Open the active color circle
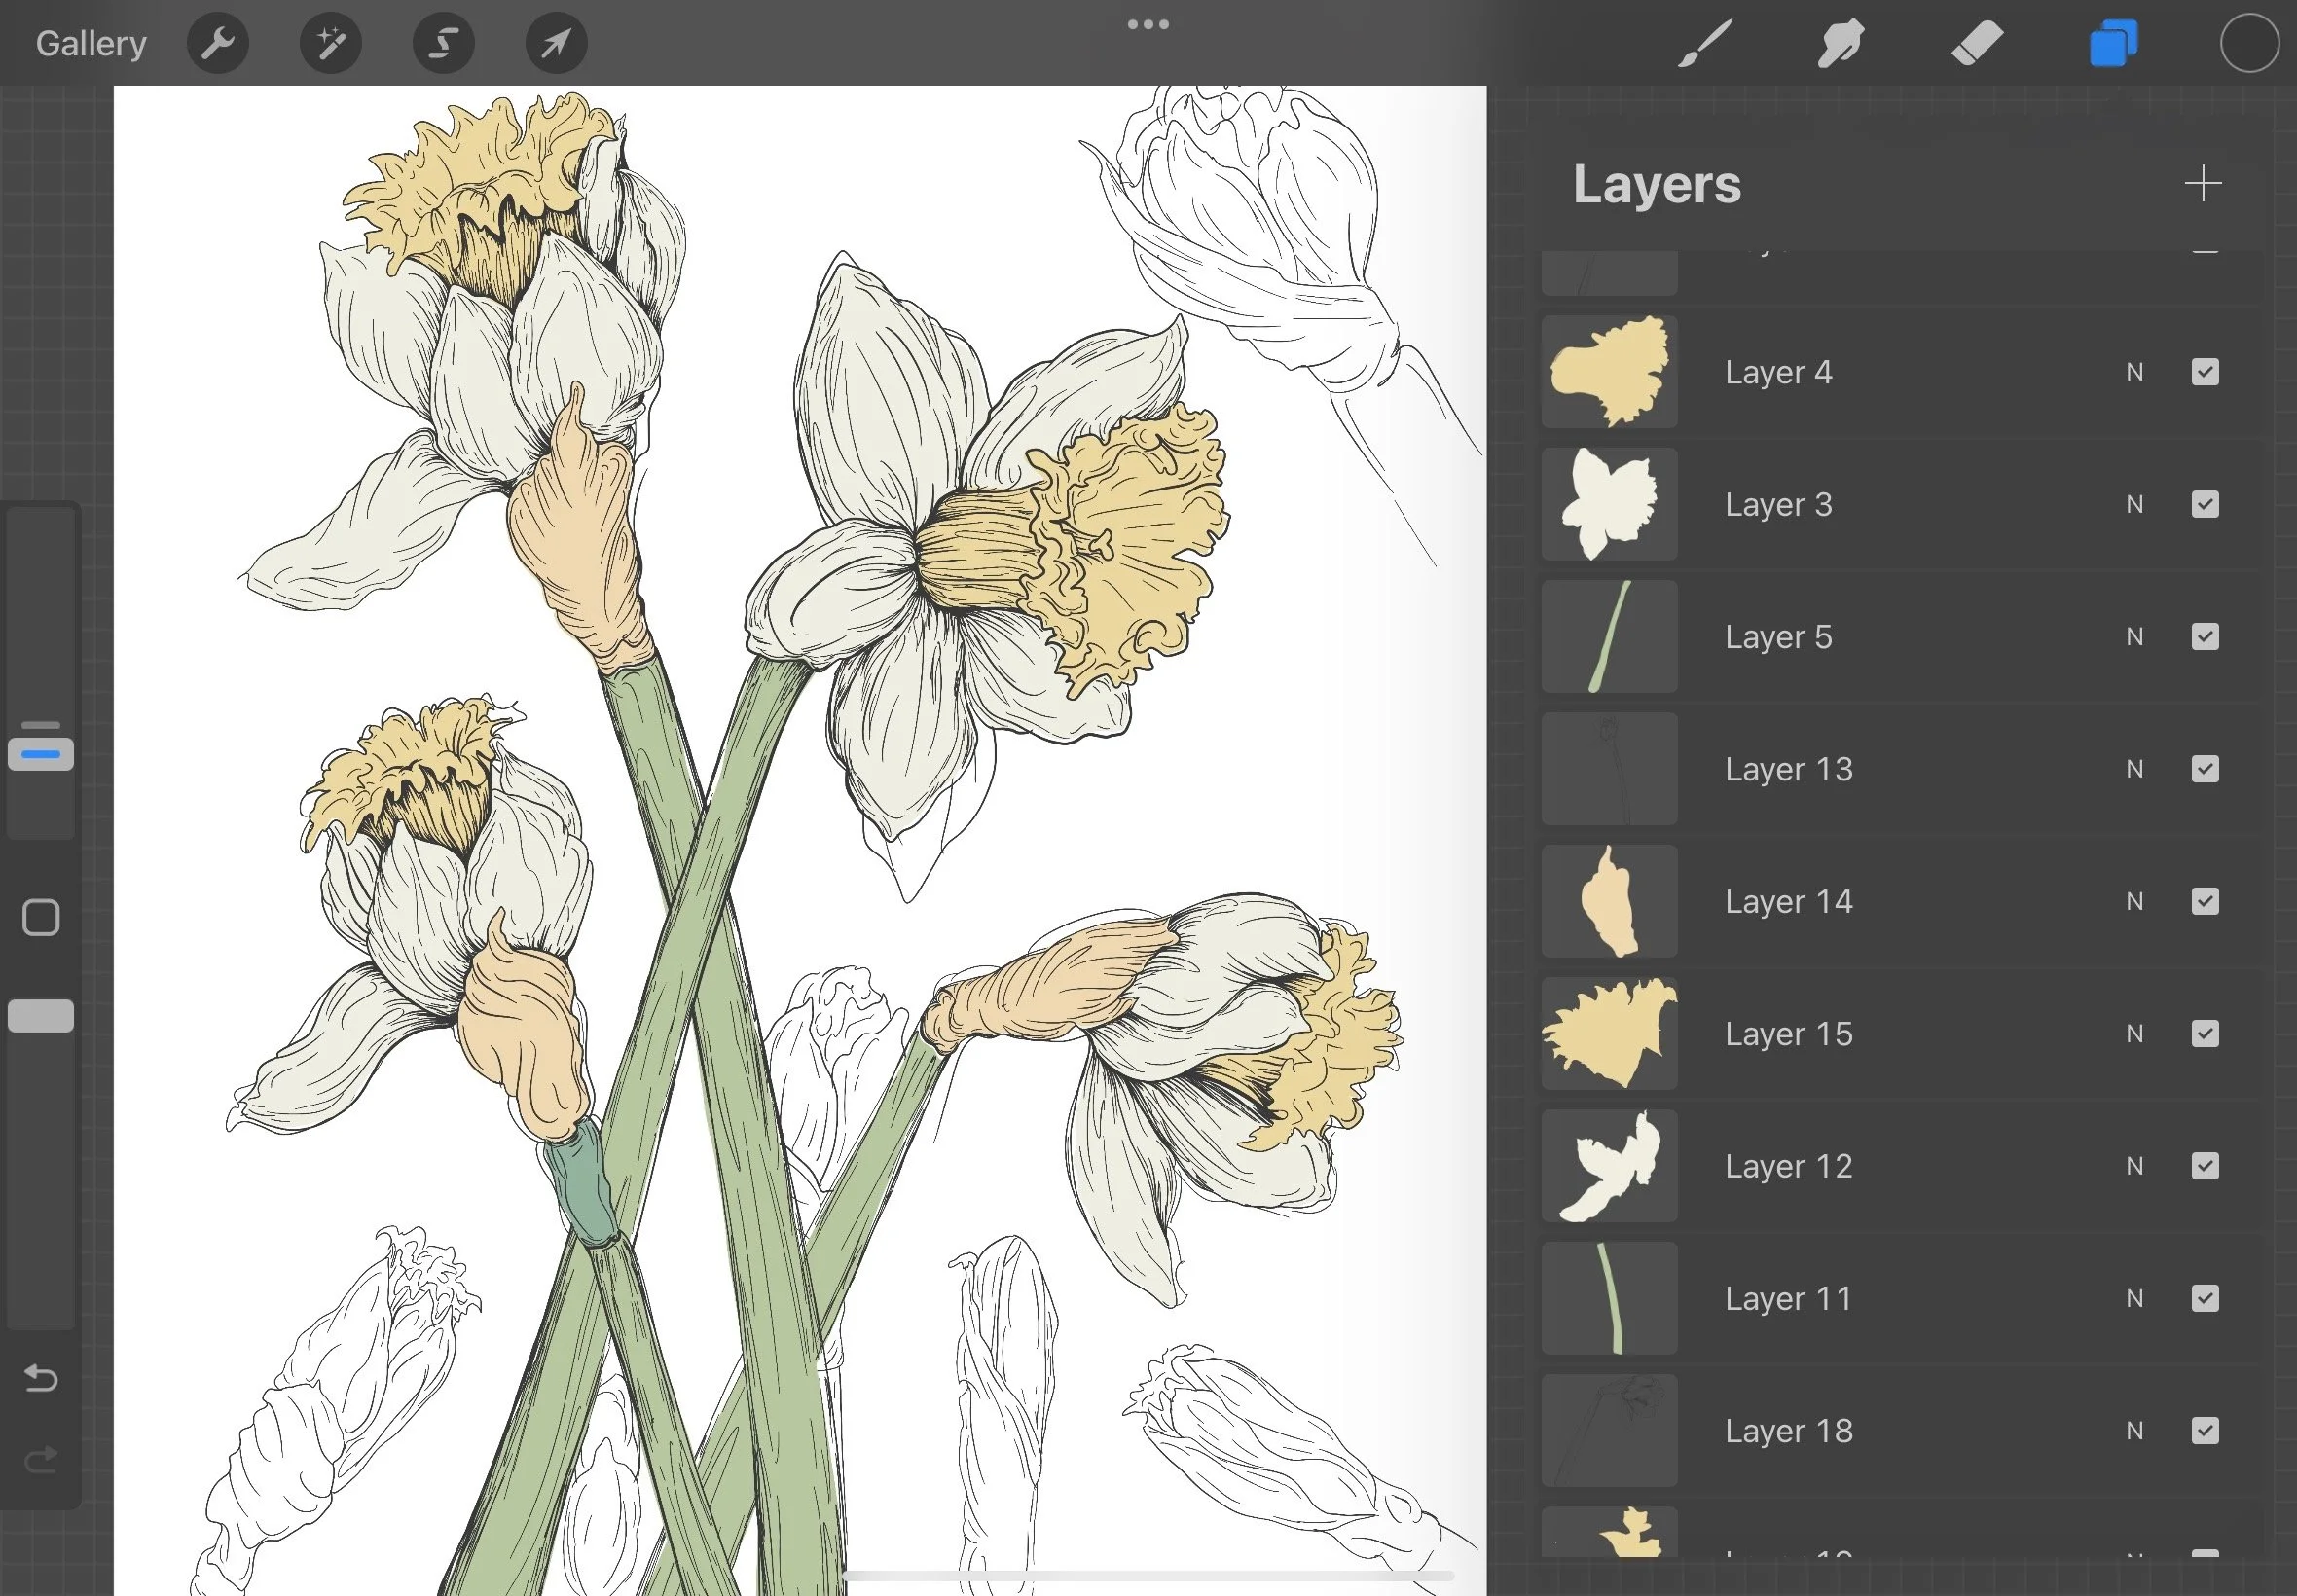2297x1596 pixels. click(2249, 43)
